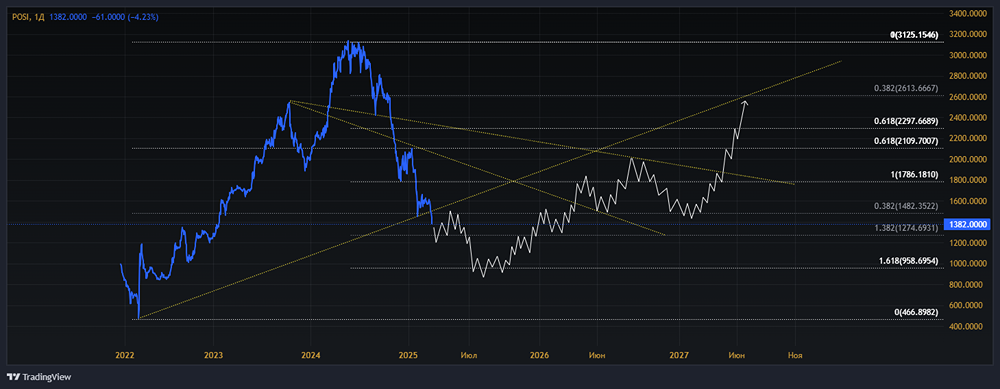Select Fibonacci label 0.382(1482.3522)

[x=906, y=206]
